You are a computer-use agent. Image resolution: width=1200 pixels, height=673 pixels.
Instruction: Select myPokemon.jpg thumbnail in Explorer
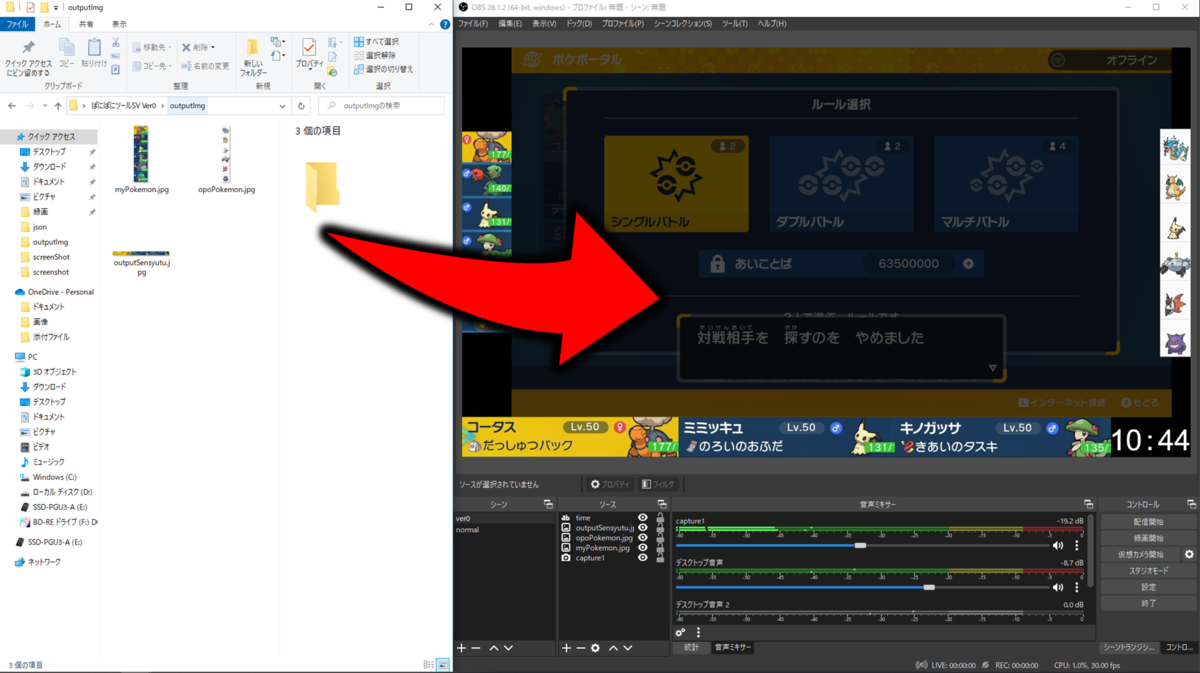point(141,153)
